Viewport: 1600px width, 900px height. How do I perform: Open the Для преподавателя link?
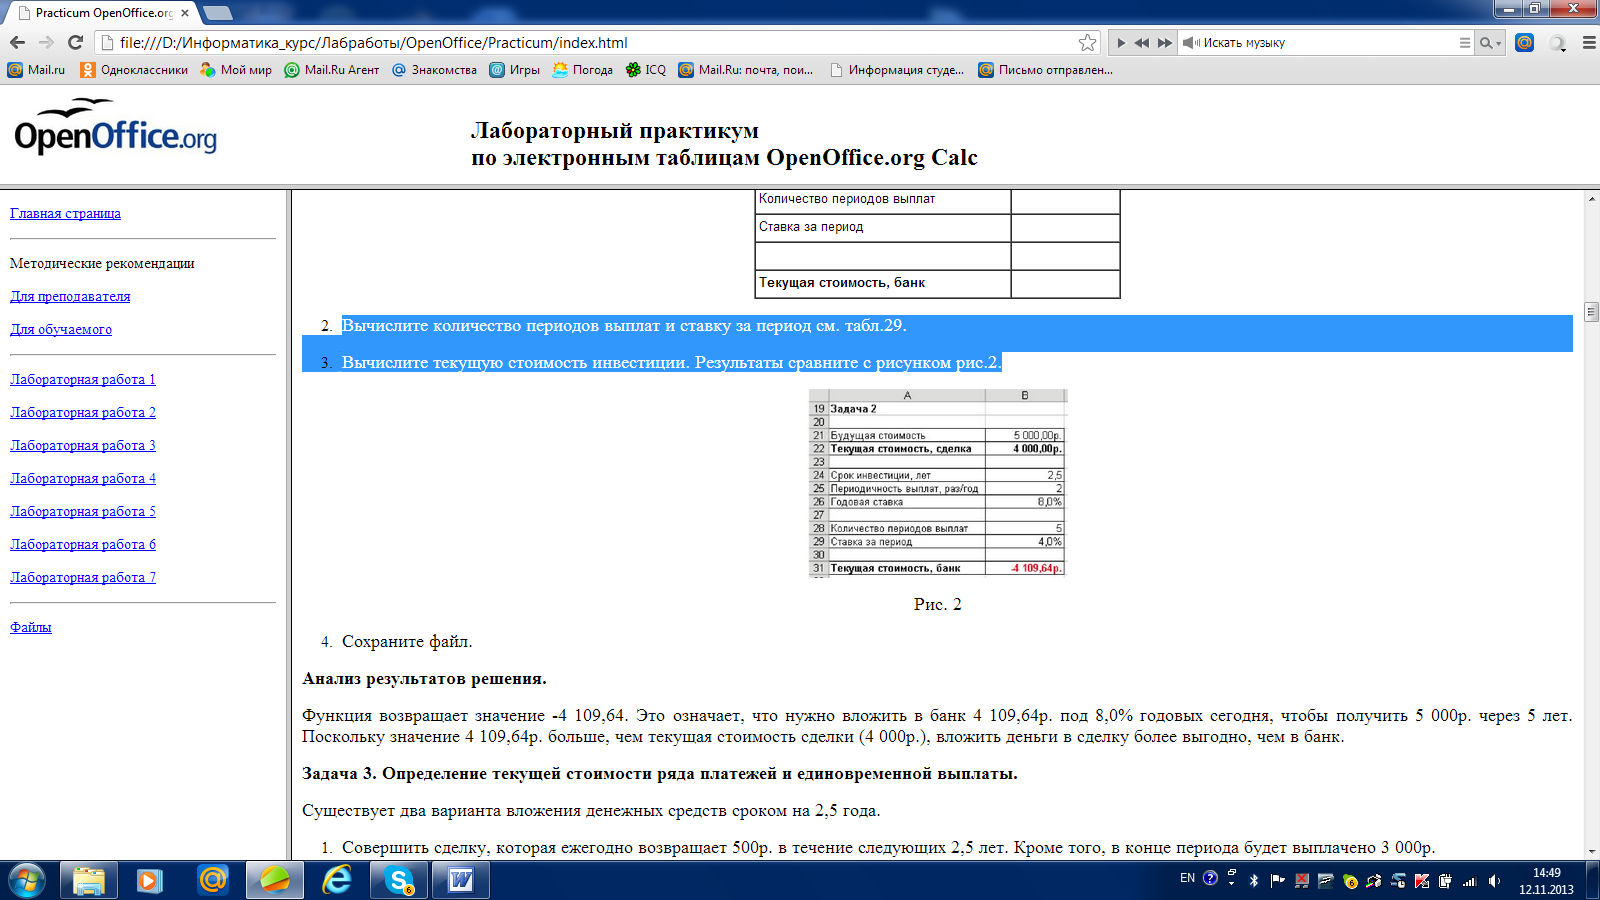tap(70, 296)
